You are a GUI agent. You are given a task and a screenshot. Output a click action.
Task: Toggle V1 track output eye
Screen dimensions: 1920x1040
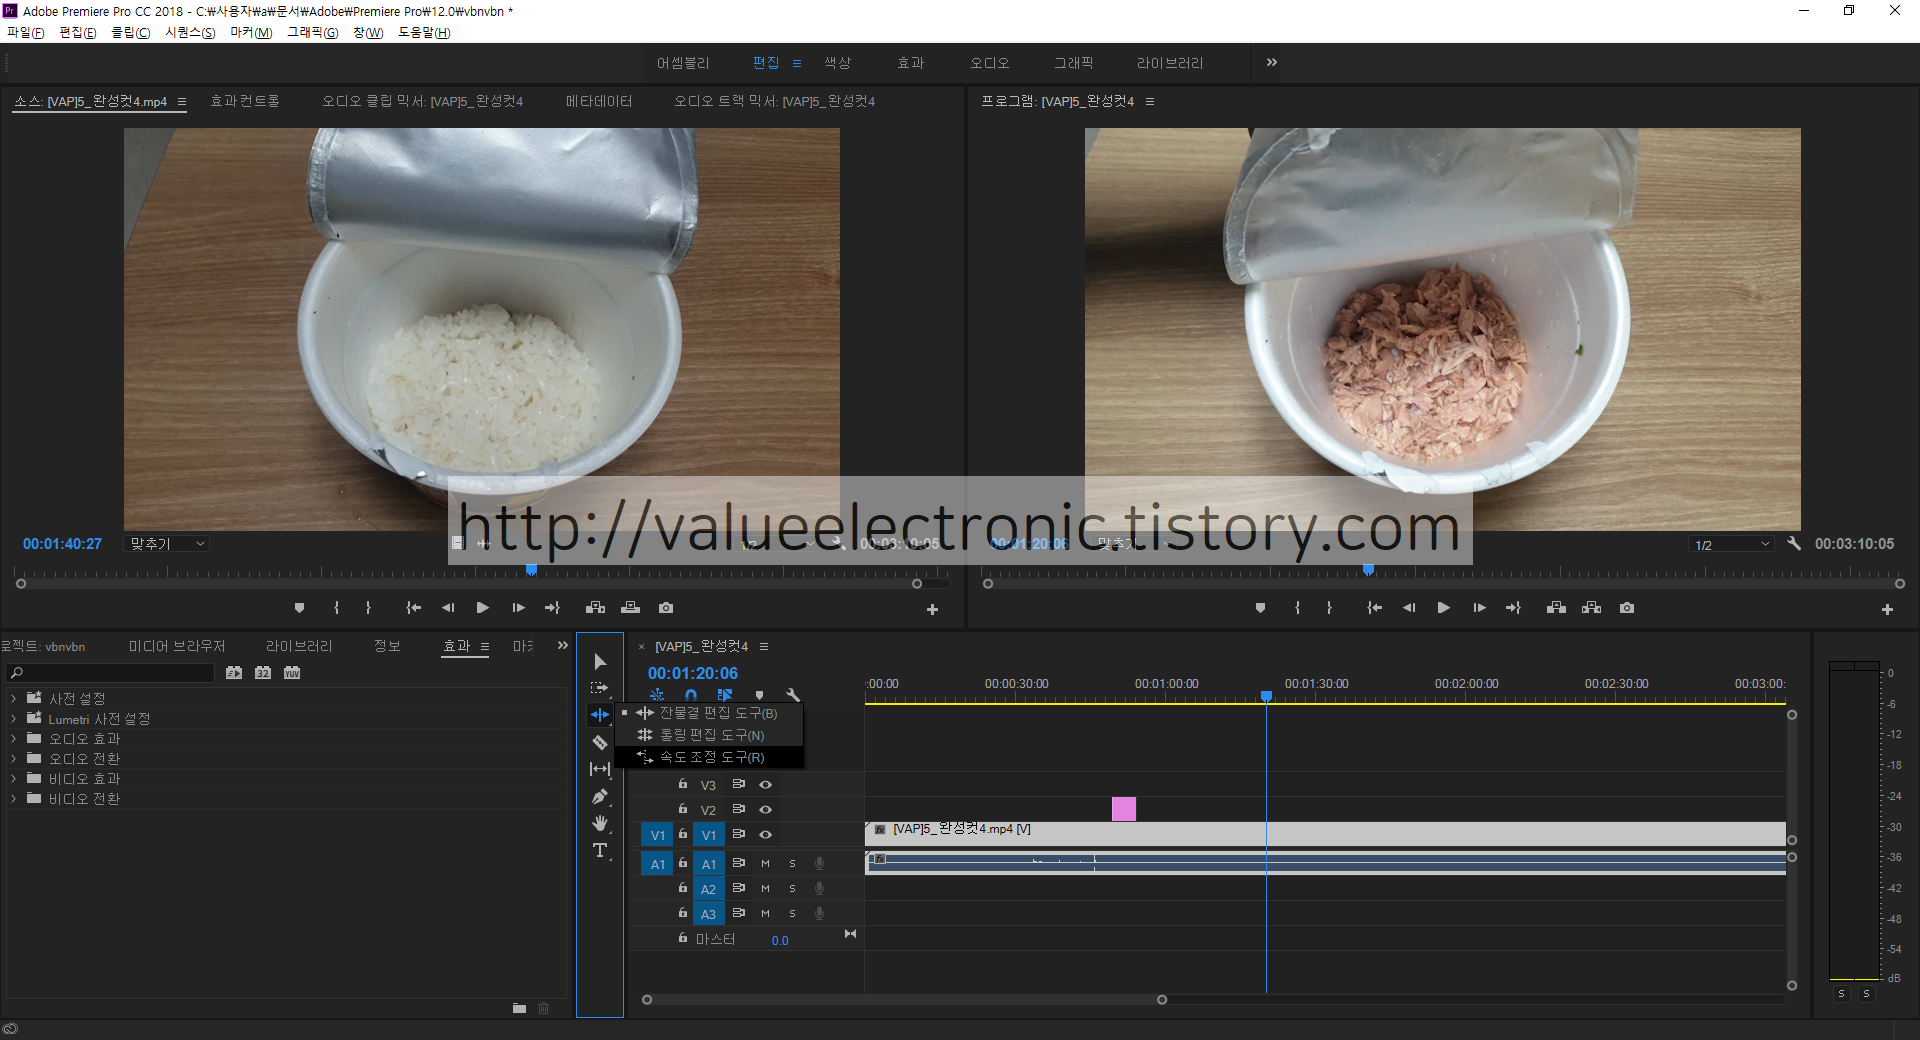[765, 834]
